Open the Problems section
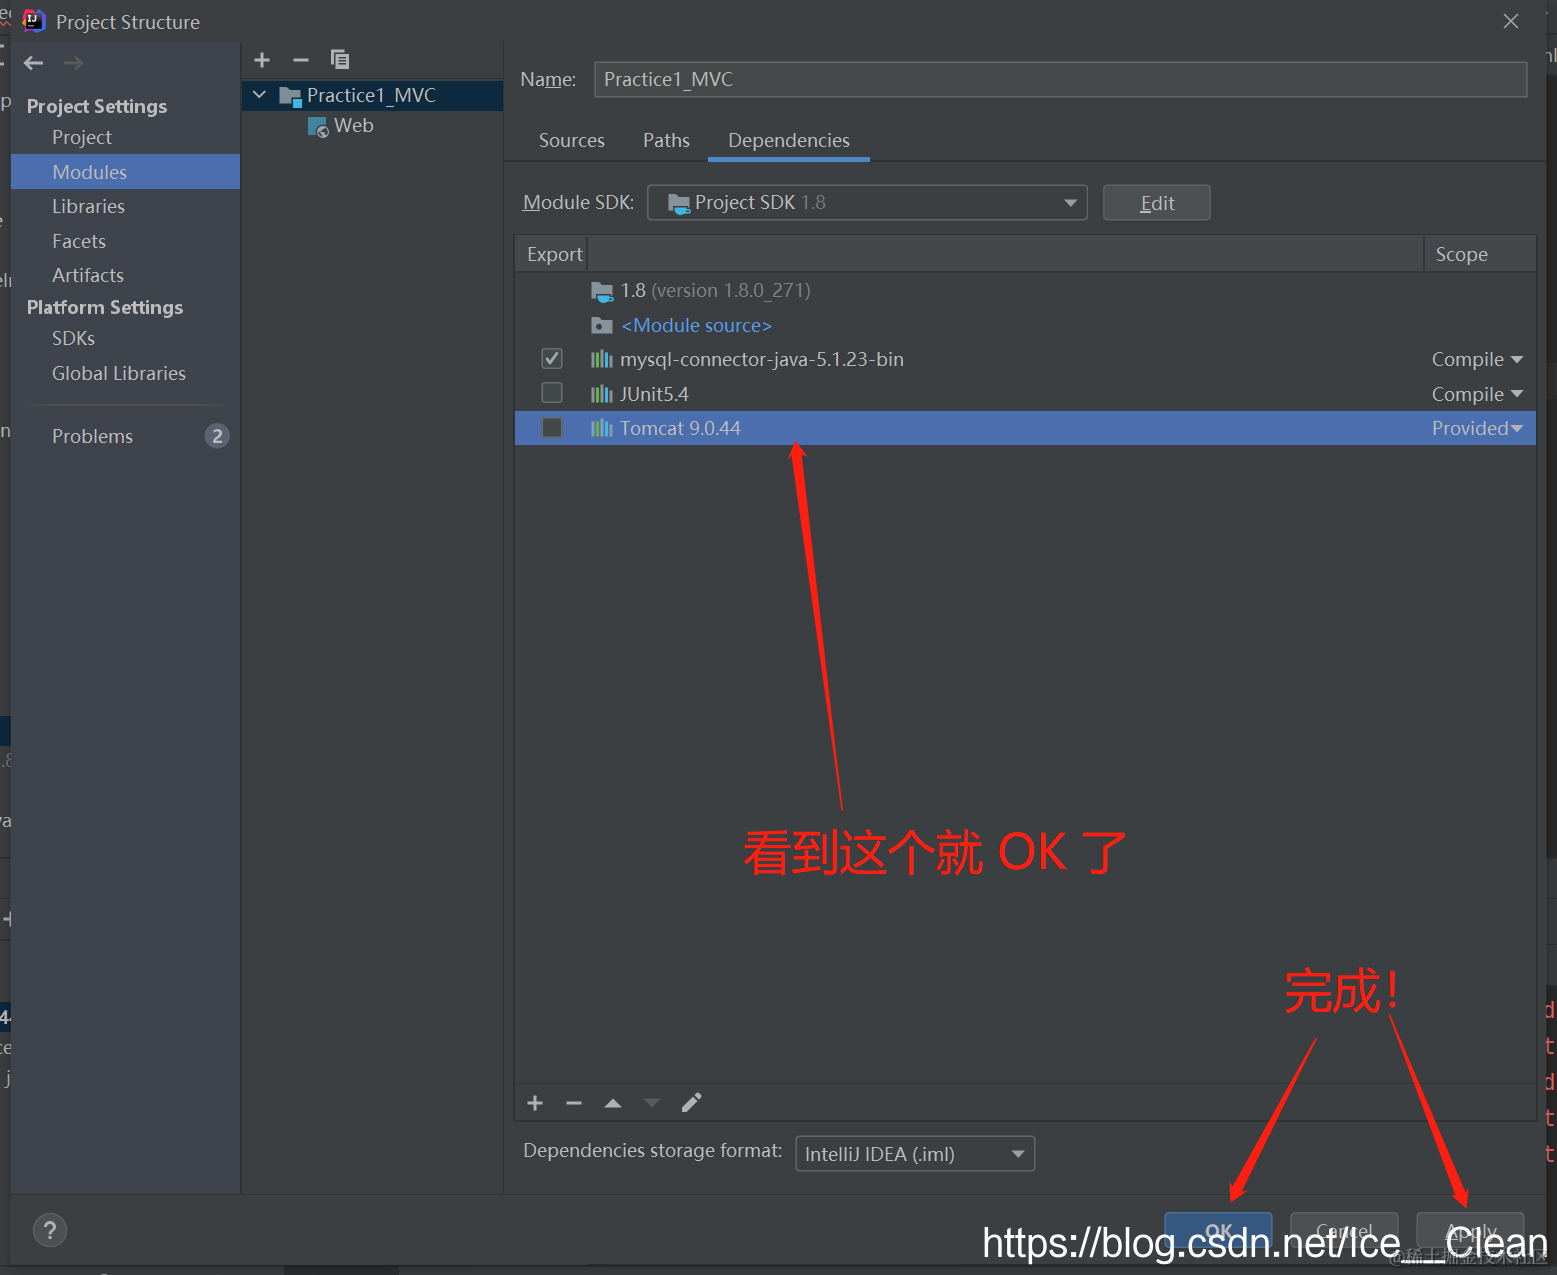 click(x=93, y=436)
